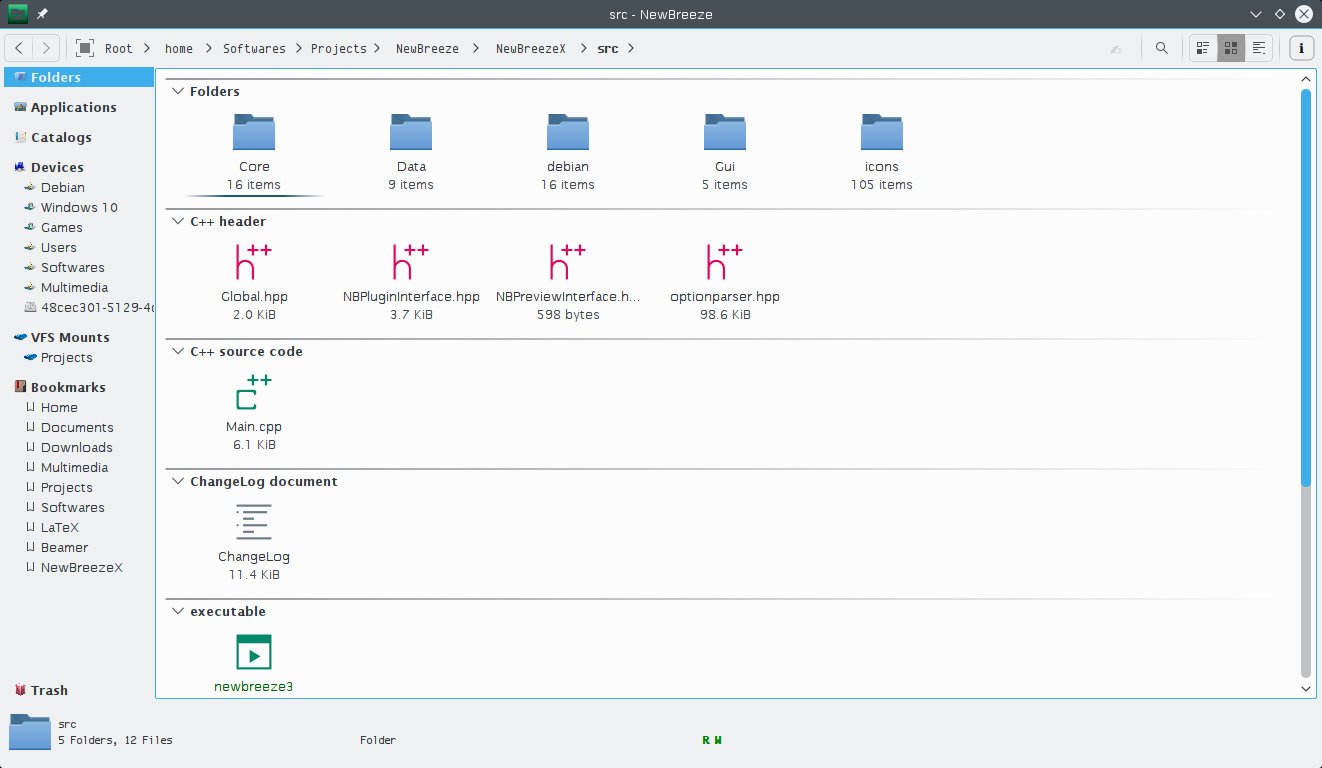The width and height of the screenshot is (1322, 768).
Task: Select the Main.cpp source file
Action: tap(254, 411)
